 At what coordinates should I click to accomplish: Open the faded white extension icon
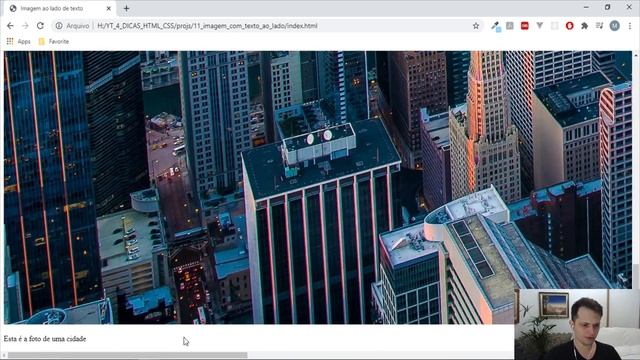click(554, 26)
